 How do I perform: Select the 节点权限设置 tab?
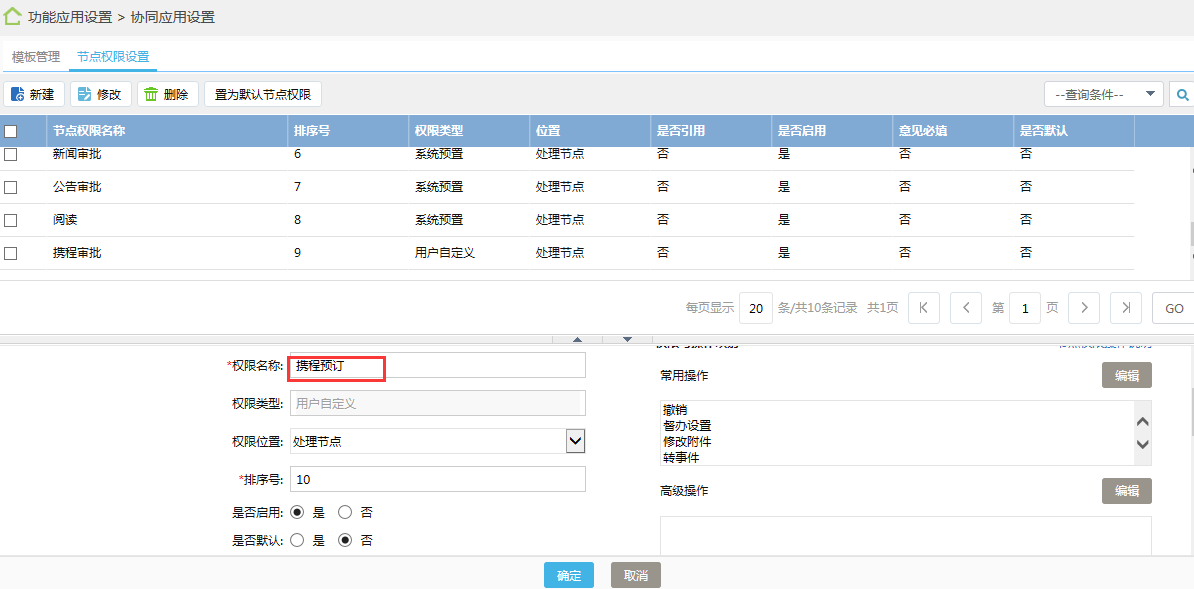point(113,57)
